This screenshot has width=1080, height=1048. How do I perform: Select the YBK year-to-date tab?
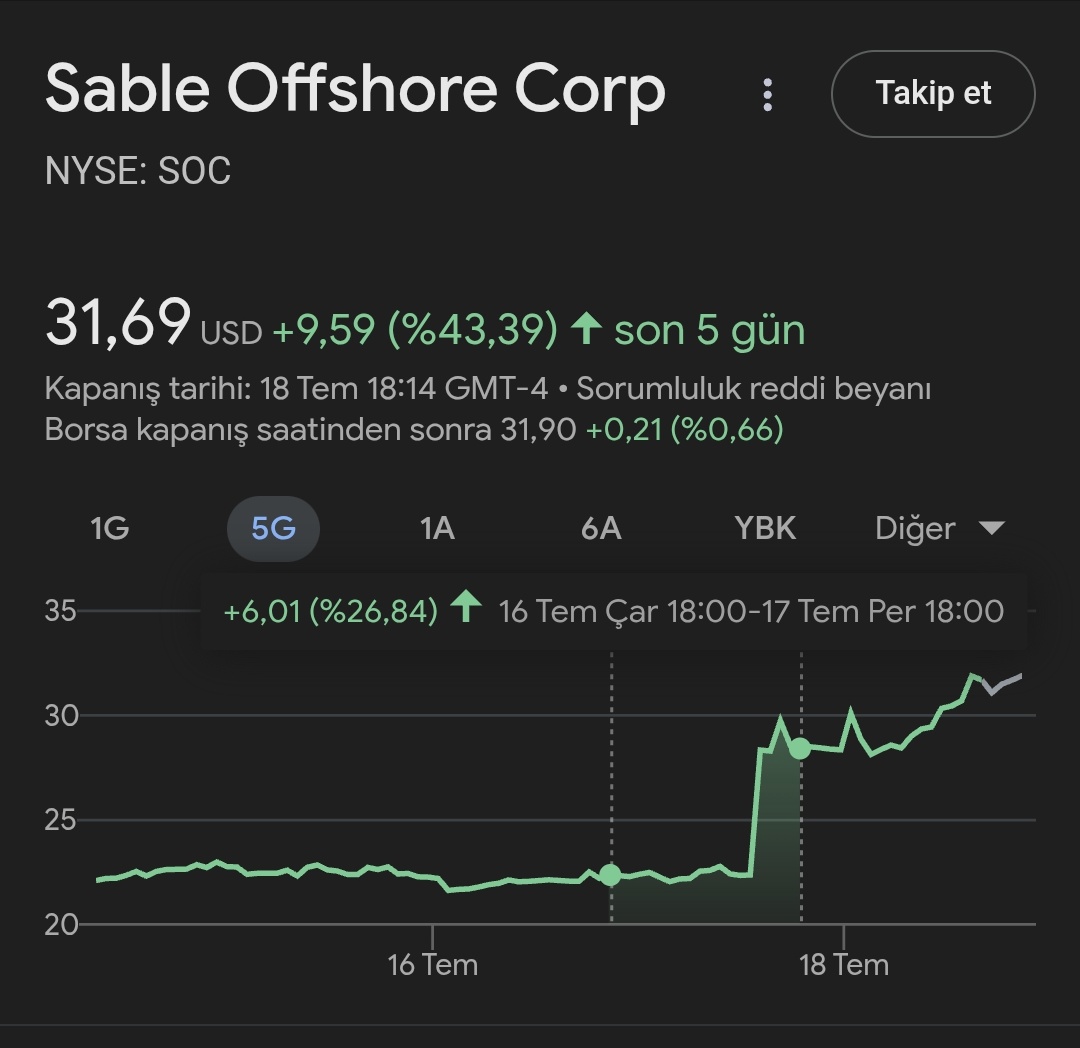coord(765,528)
